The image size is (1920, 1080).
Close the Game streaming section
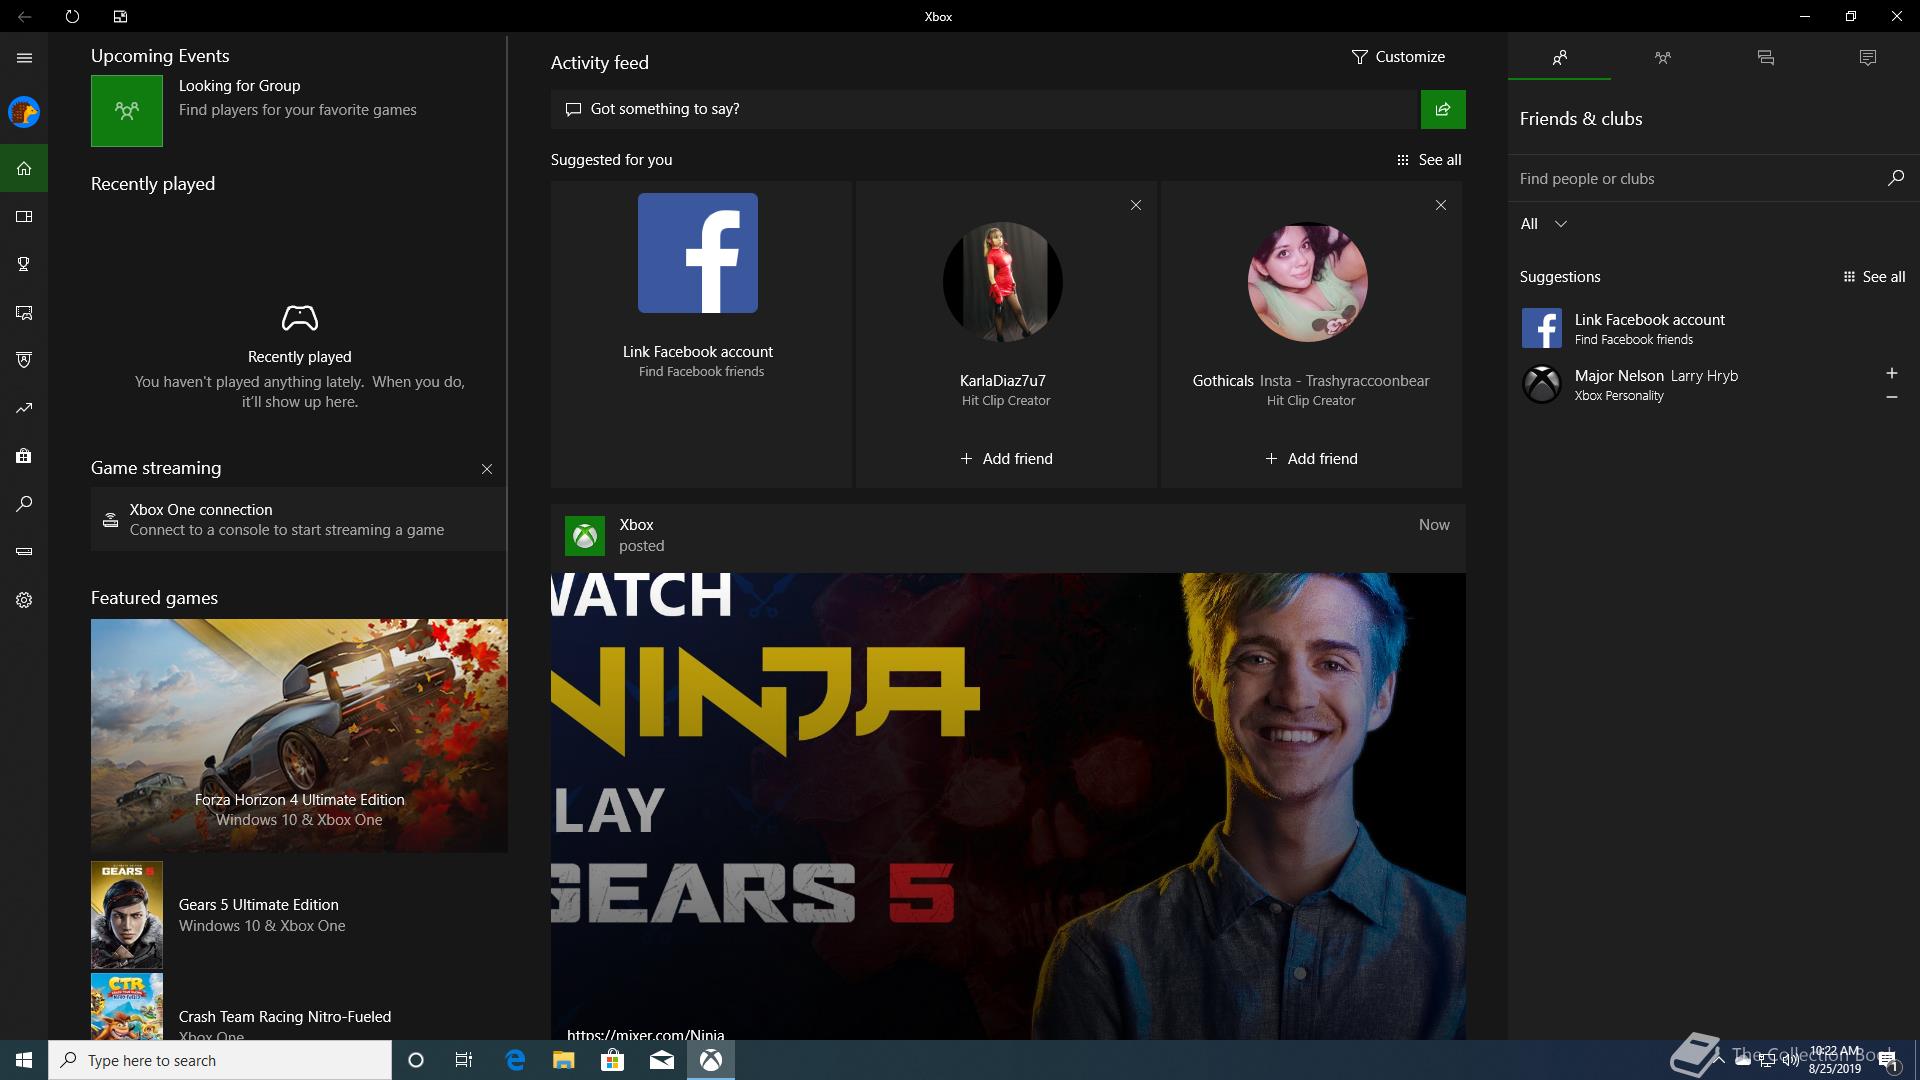pyautogui.click(x=487, y=469)
